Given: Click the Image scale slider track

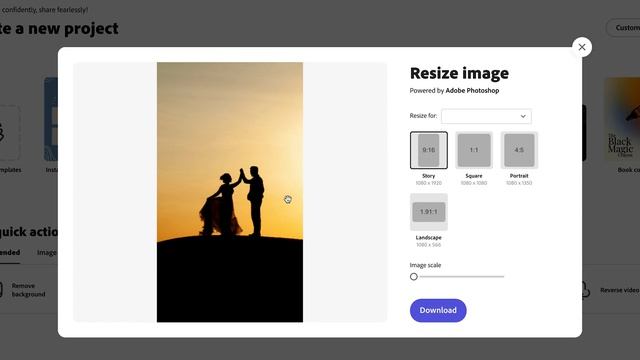Looking at the screenshot, I should pos(461,277).
